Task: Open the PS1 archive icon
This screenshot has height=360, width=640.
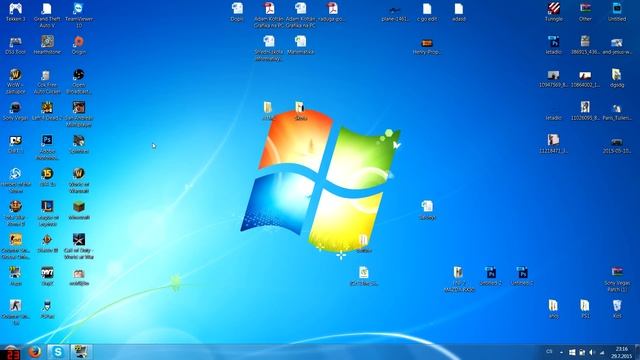Action: click(585, 309)
